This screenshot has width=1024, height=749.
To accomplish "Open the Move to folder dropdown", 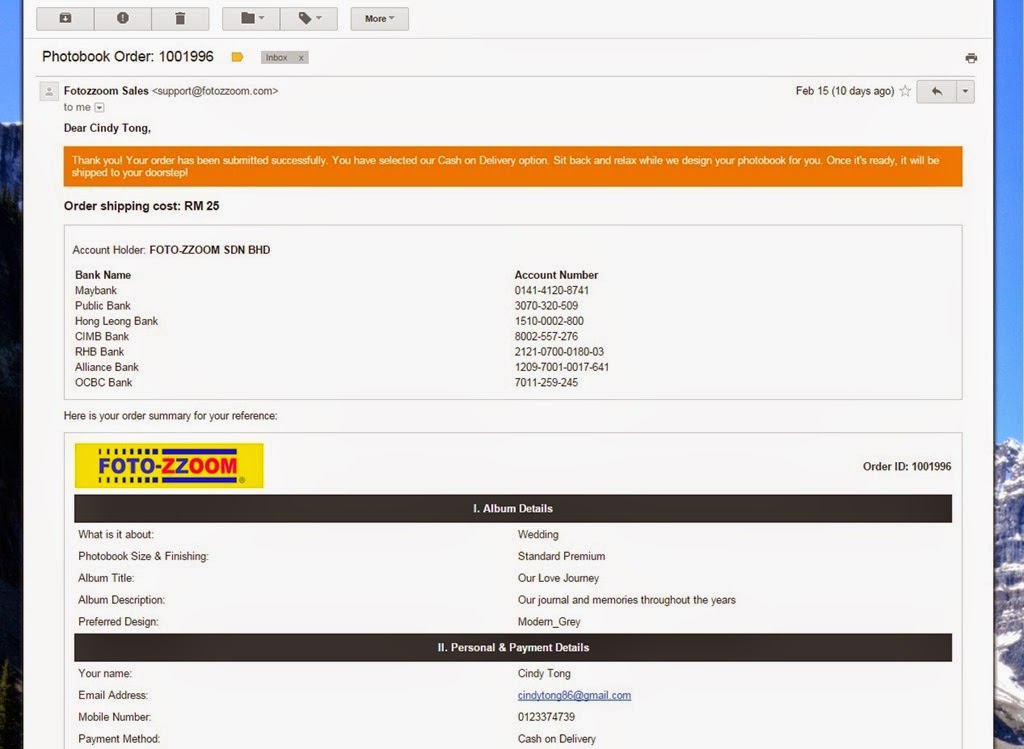I will 251,18.
